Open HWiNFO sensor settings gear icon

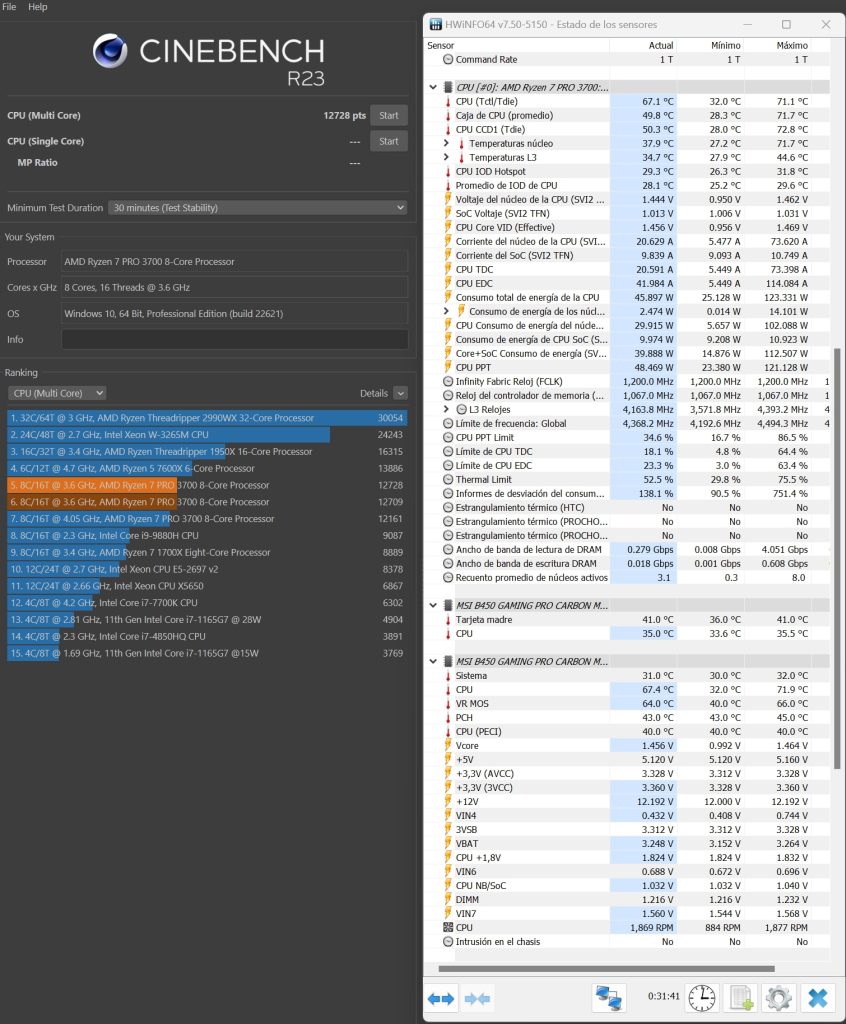coord(779,998)
